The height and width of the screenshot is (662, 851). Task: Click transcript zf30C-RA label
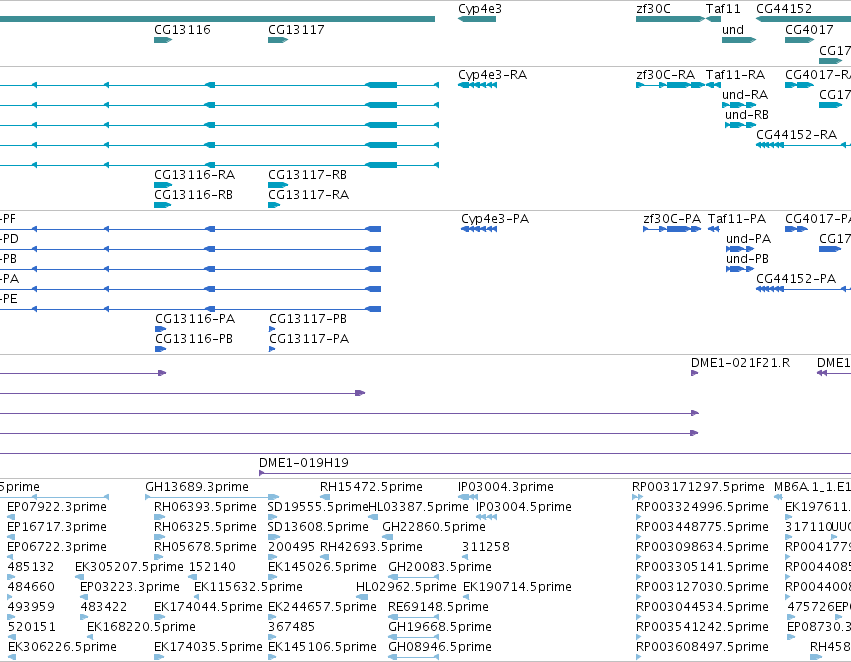665,75
